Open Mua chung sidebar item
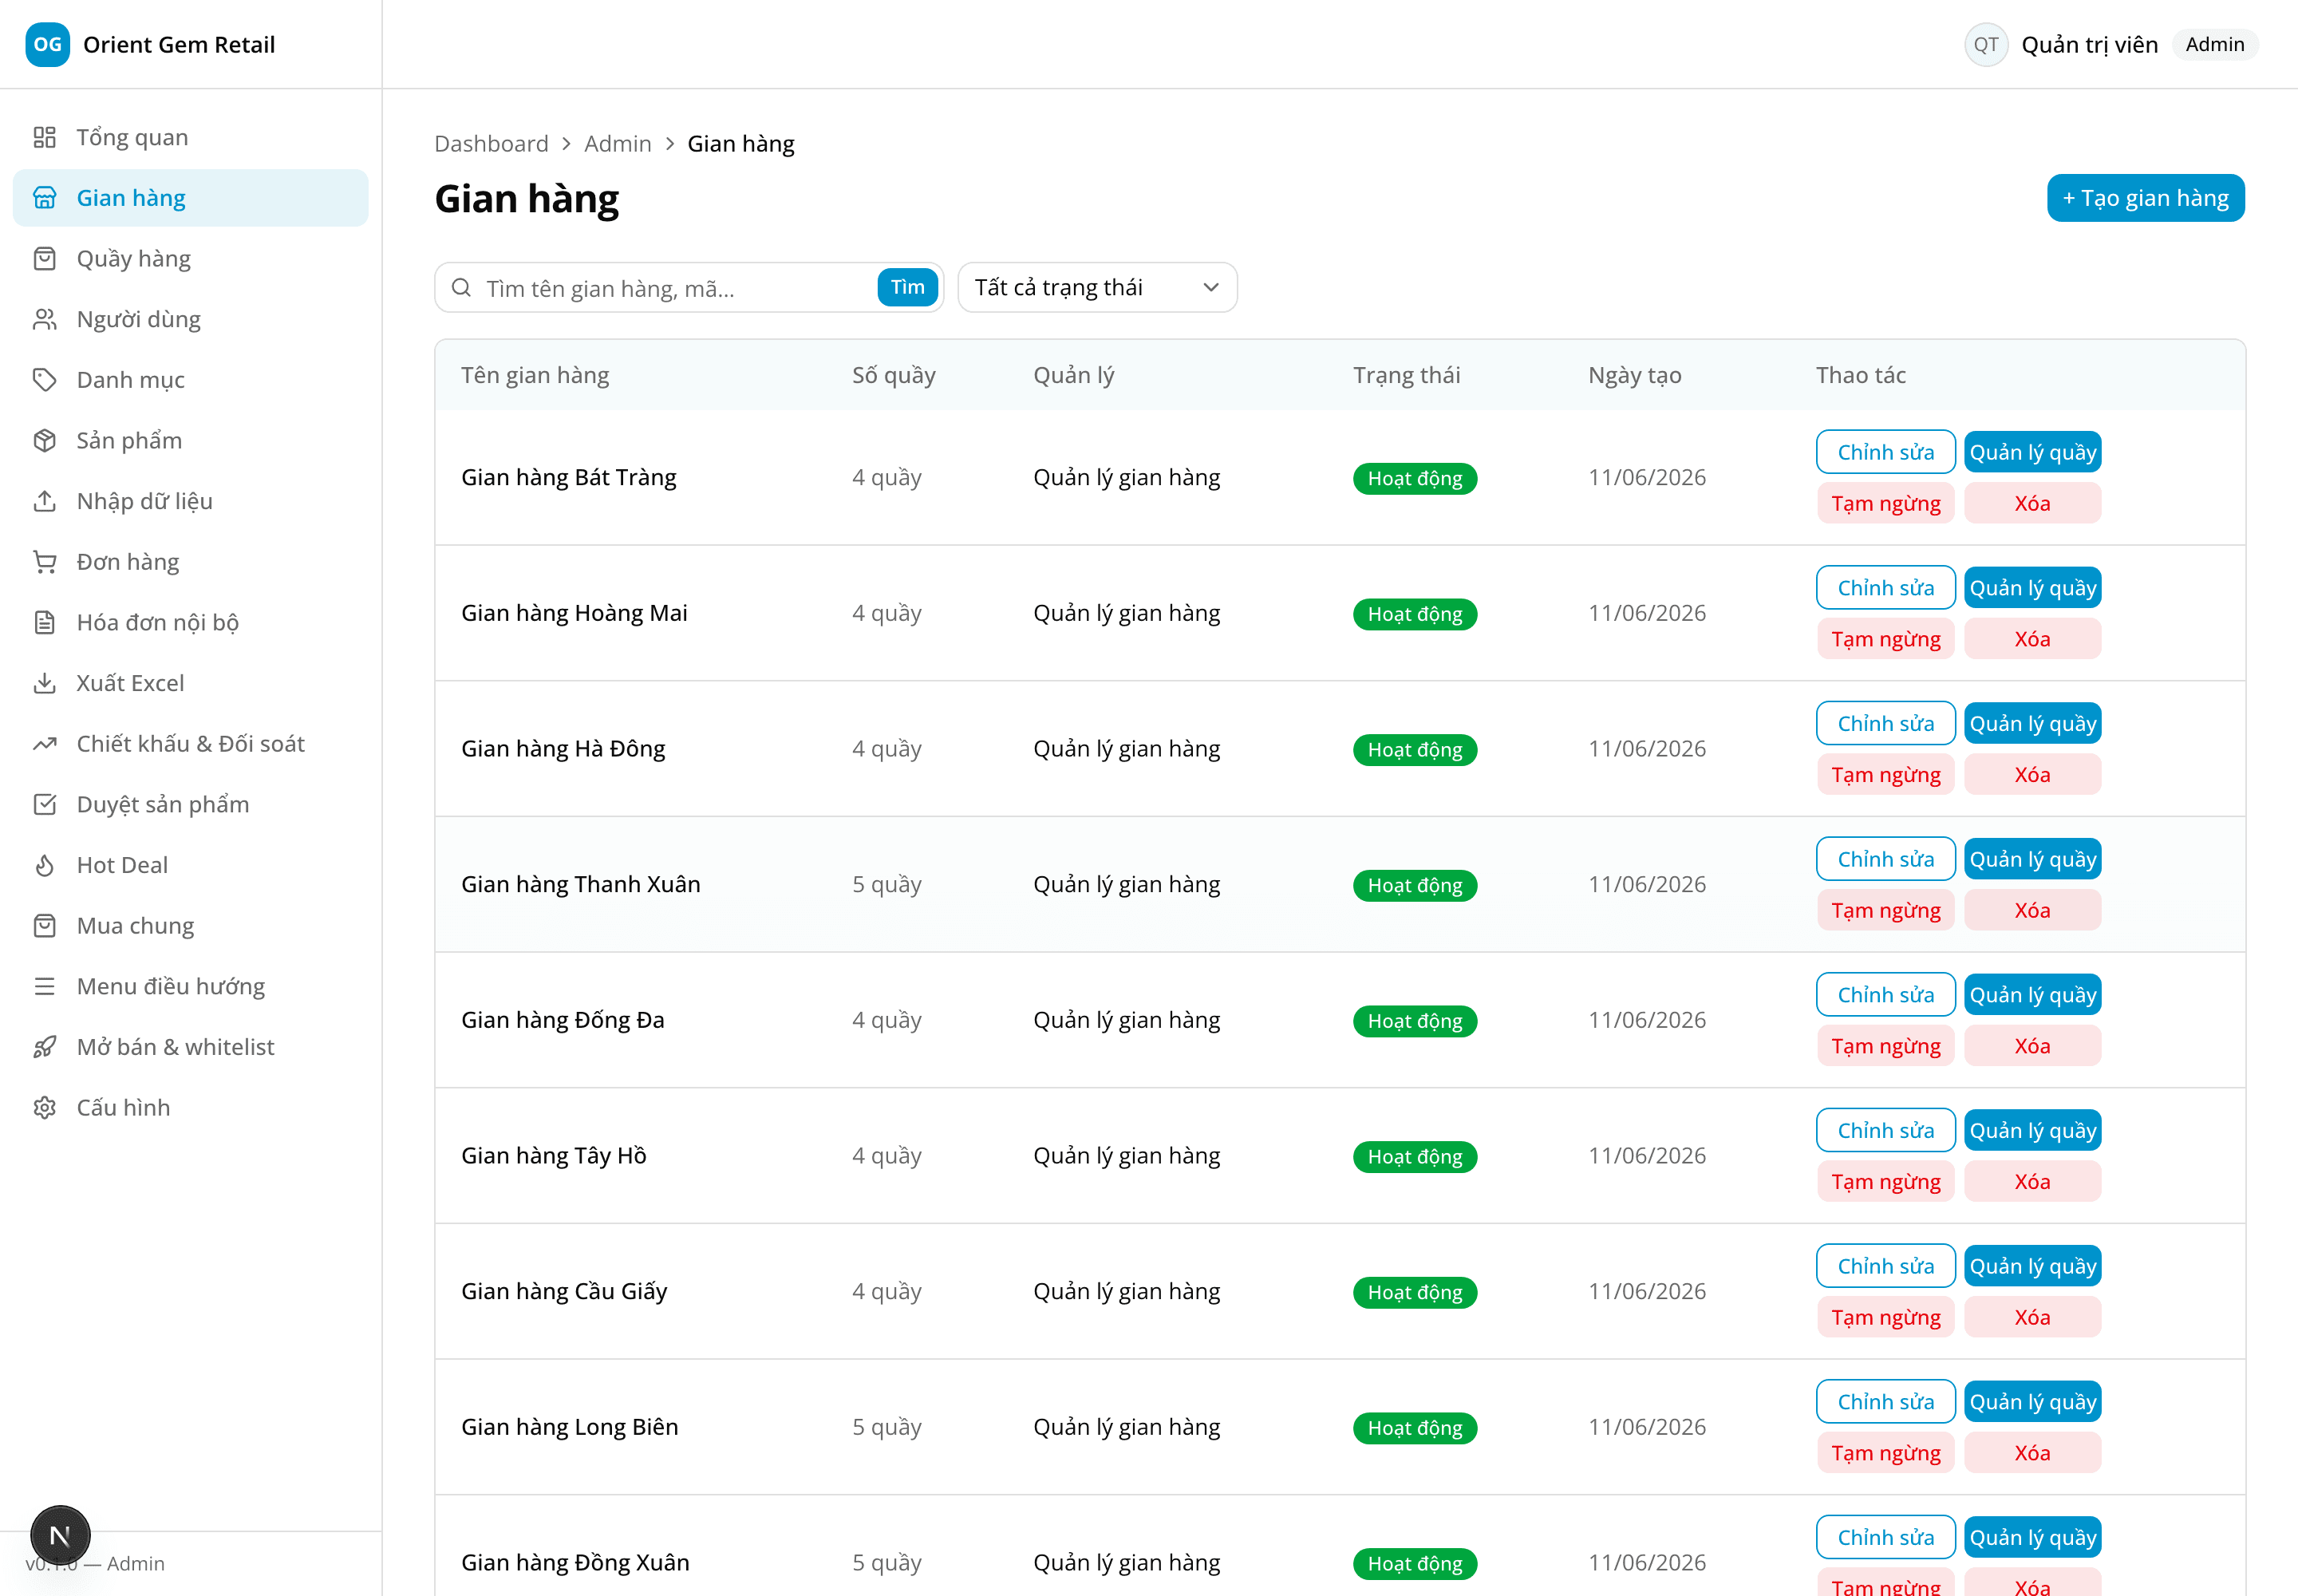 pos(191,926)
